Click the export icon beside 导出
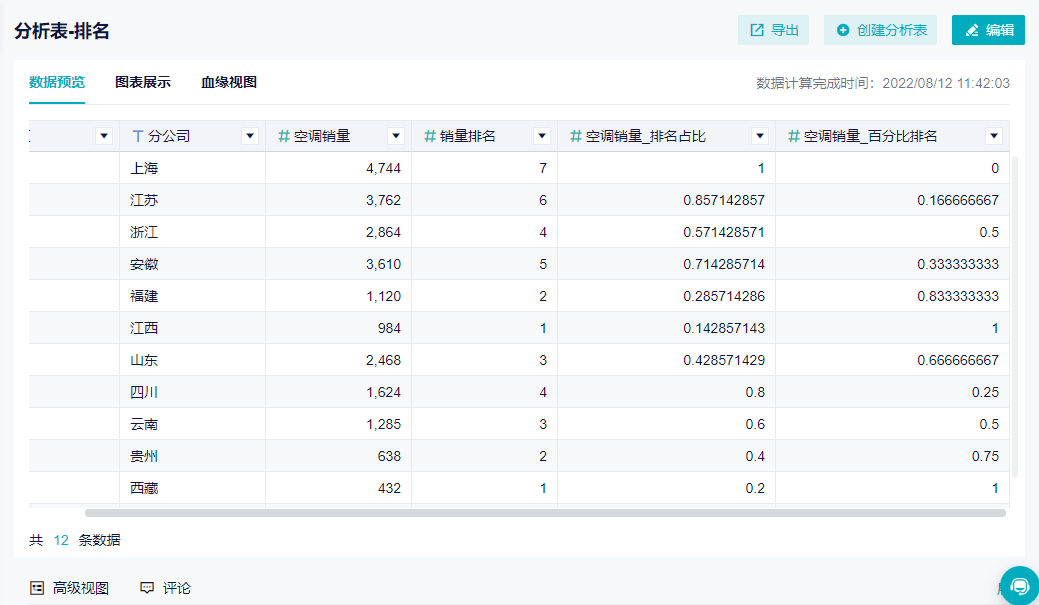The width and height of the screenshot is (1039, 605). point(757,30)
